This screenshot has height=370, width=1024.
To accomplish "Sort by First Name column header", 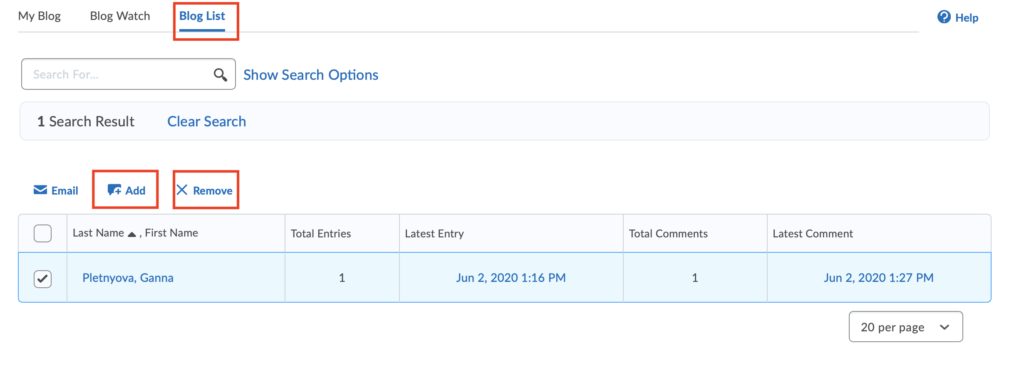I will (x=171, y=233).
